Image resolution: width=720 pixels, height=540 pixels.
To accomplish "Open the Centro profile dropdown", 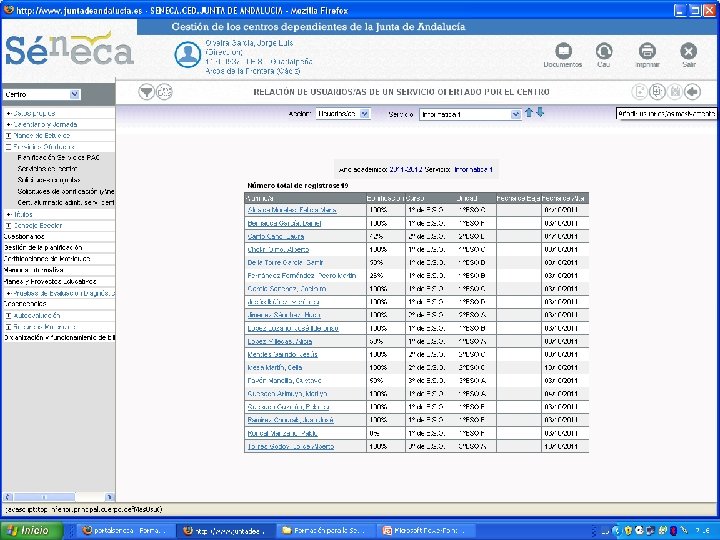I will coord(42,95).
